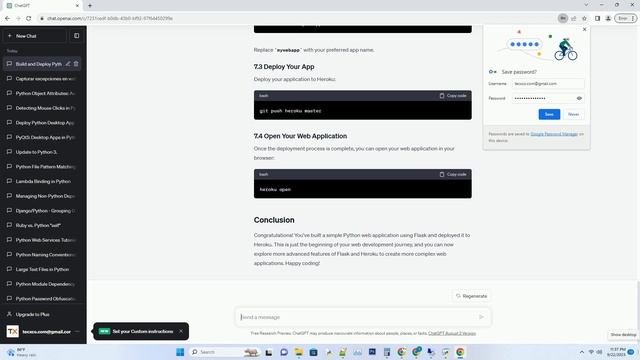Open the Ruby vs. Python self chat
This screenshot has width=640, height=360.
click(42, 225)
